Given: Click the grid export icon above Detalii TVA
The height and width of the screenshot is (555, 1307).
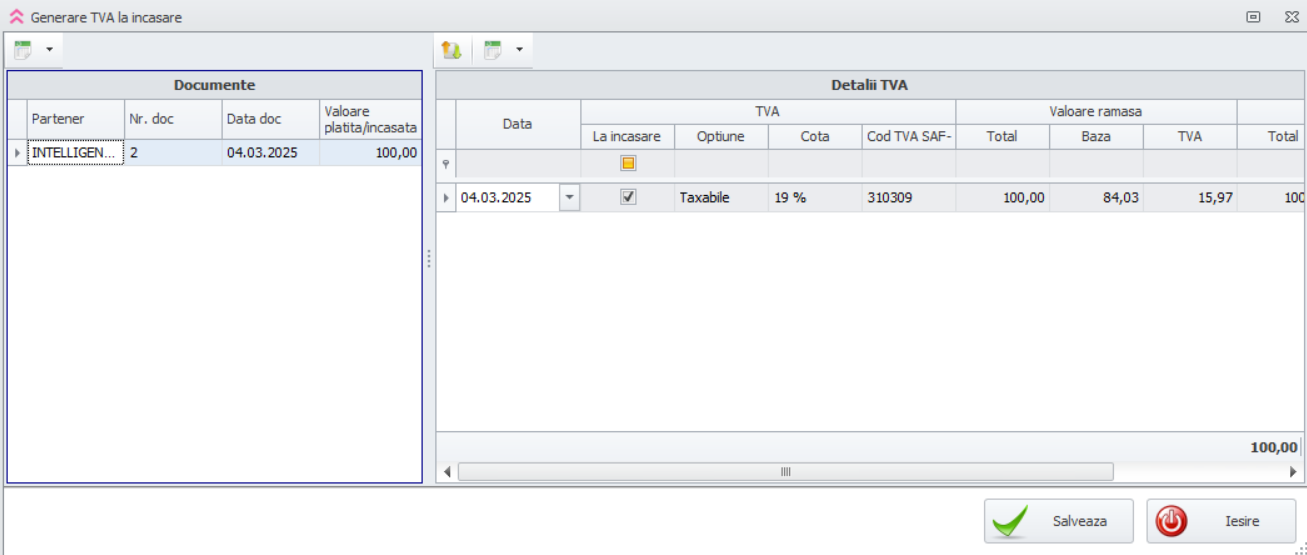Looking at the screenshot, I should [493, 50].
